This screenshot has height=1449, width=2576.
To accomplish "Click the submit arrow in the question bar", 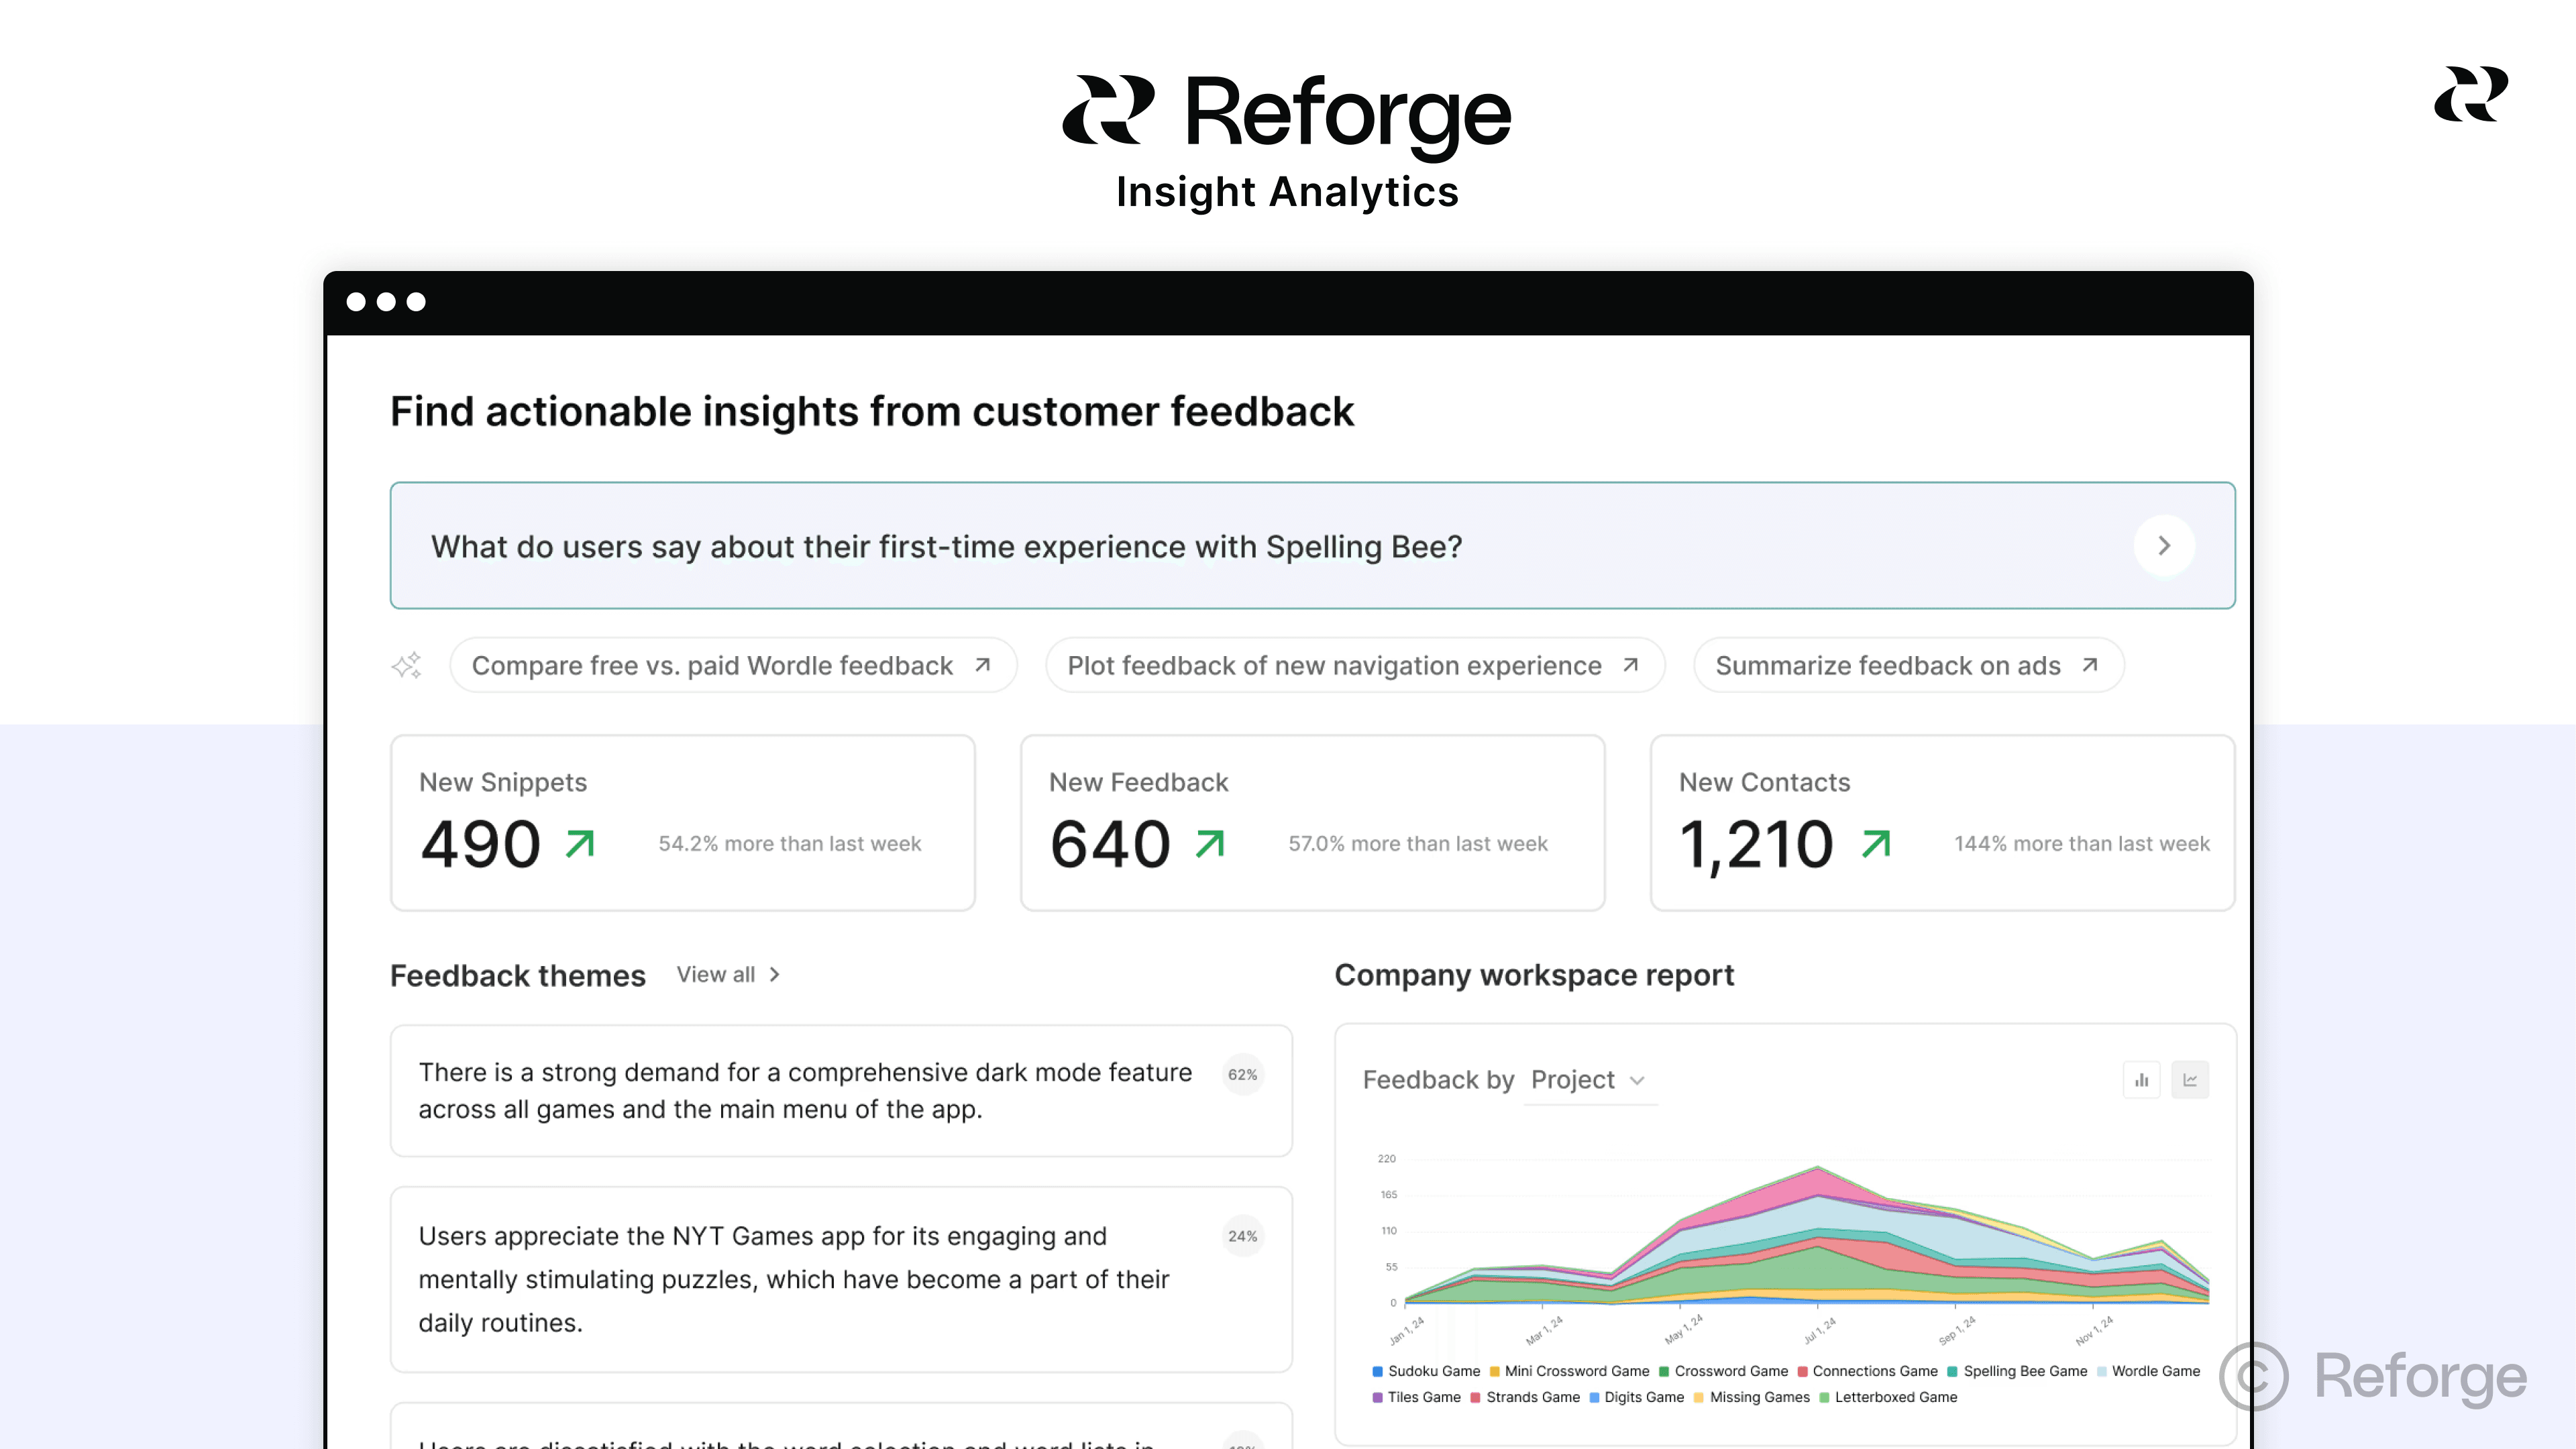I will [2165, 546].
